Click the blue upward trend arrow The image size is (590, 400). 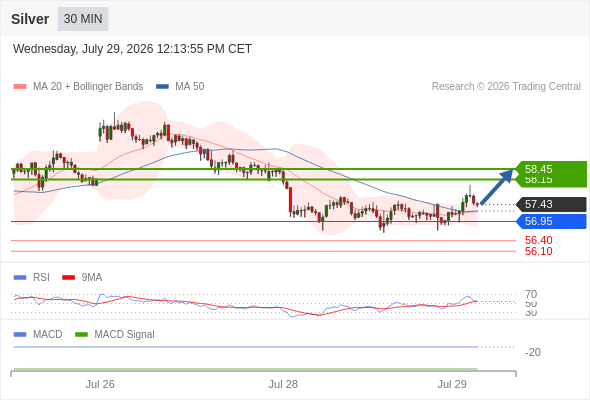[x=497, y=187]
